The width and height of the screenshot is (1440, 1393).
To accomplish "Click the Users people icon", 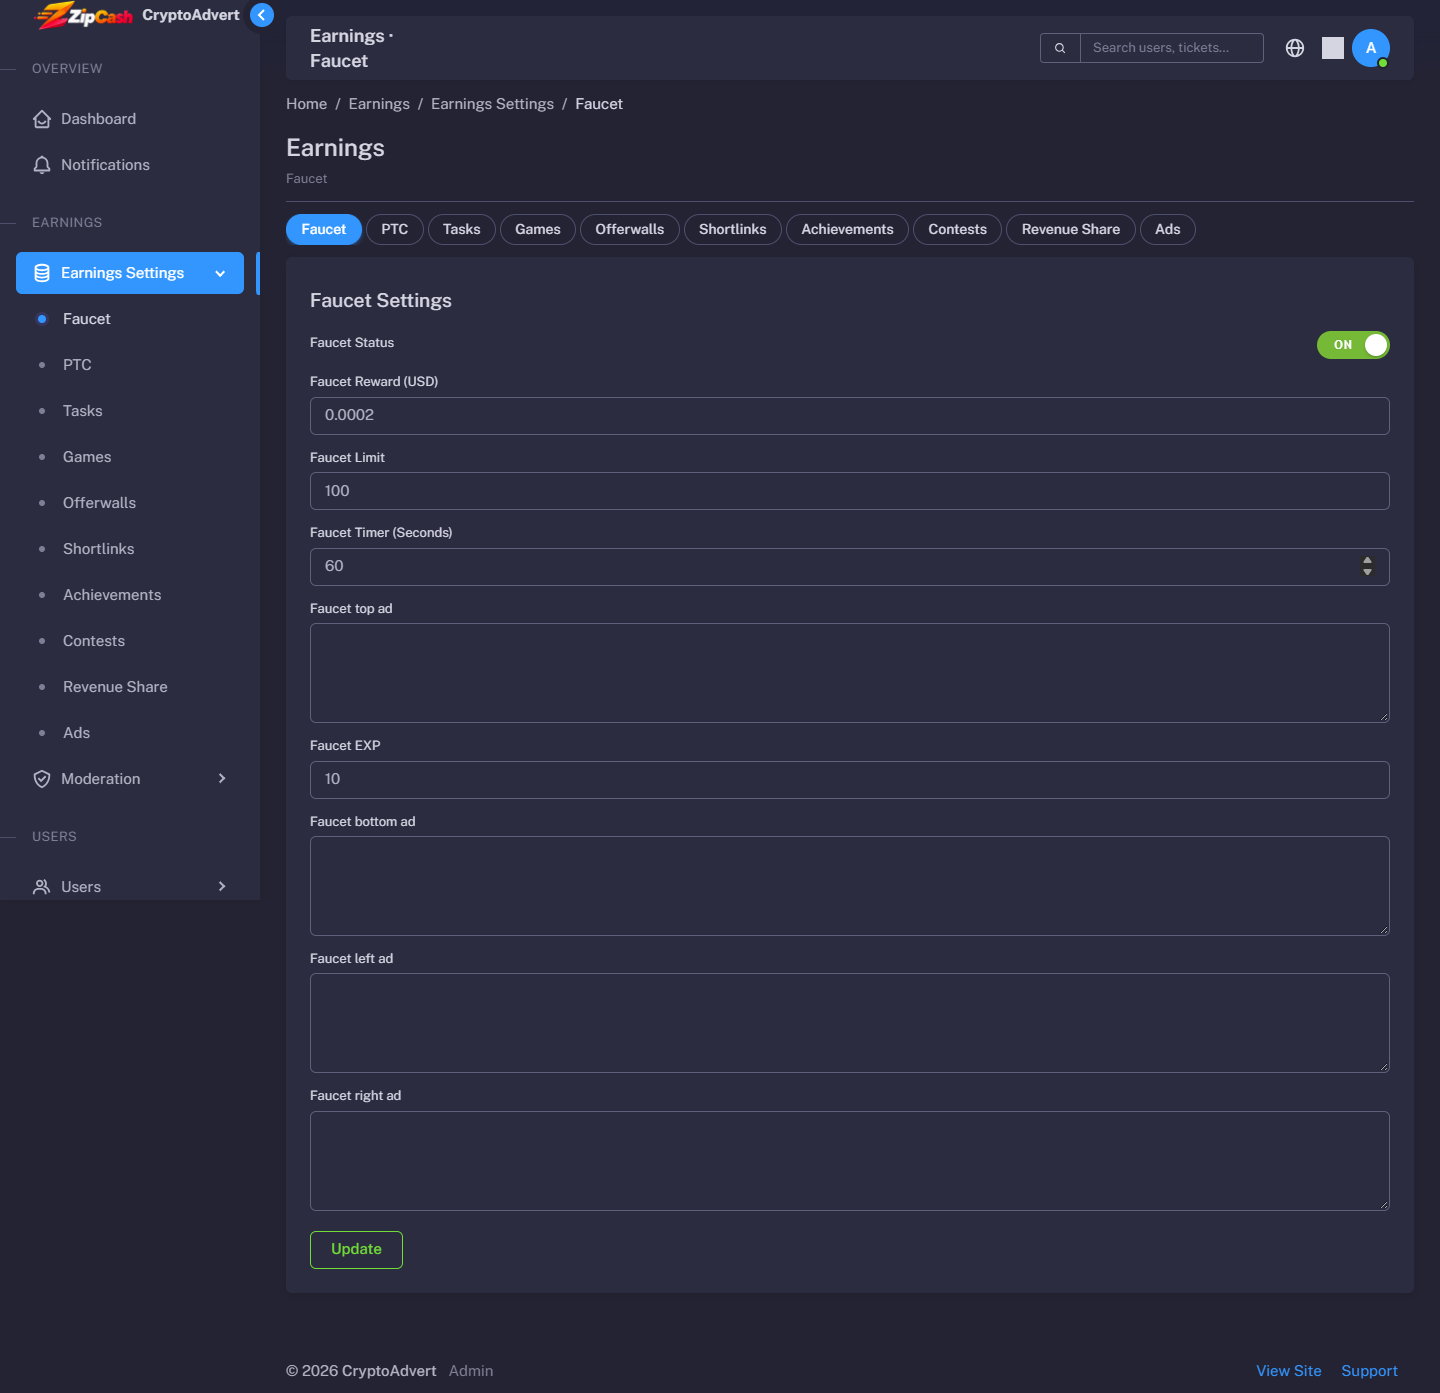I will click(x=42, y=887).
